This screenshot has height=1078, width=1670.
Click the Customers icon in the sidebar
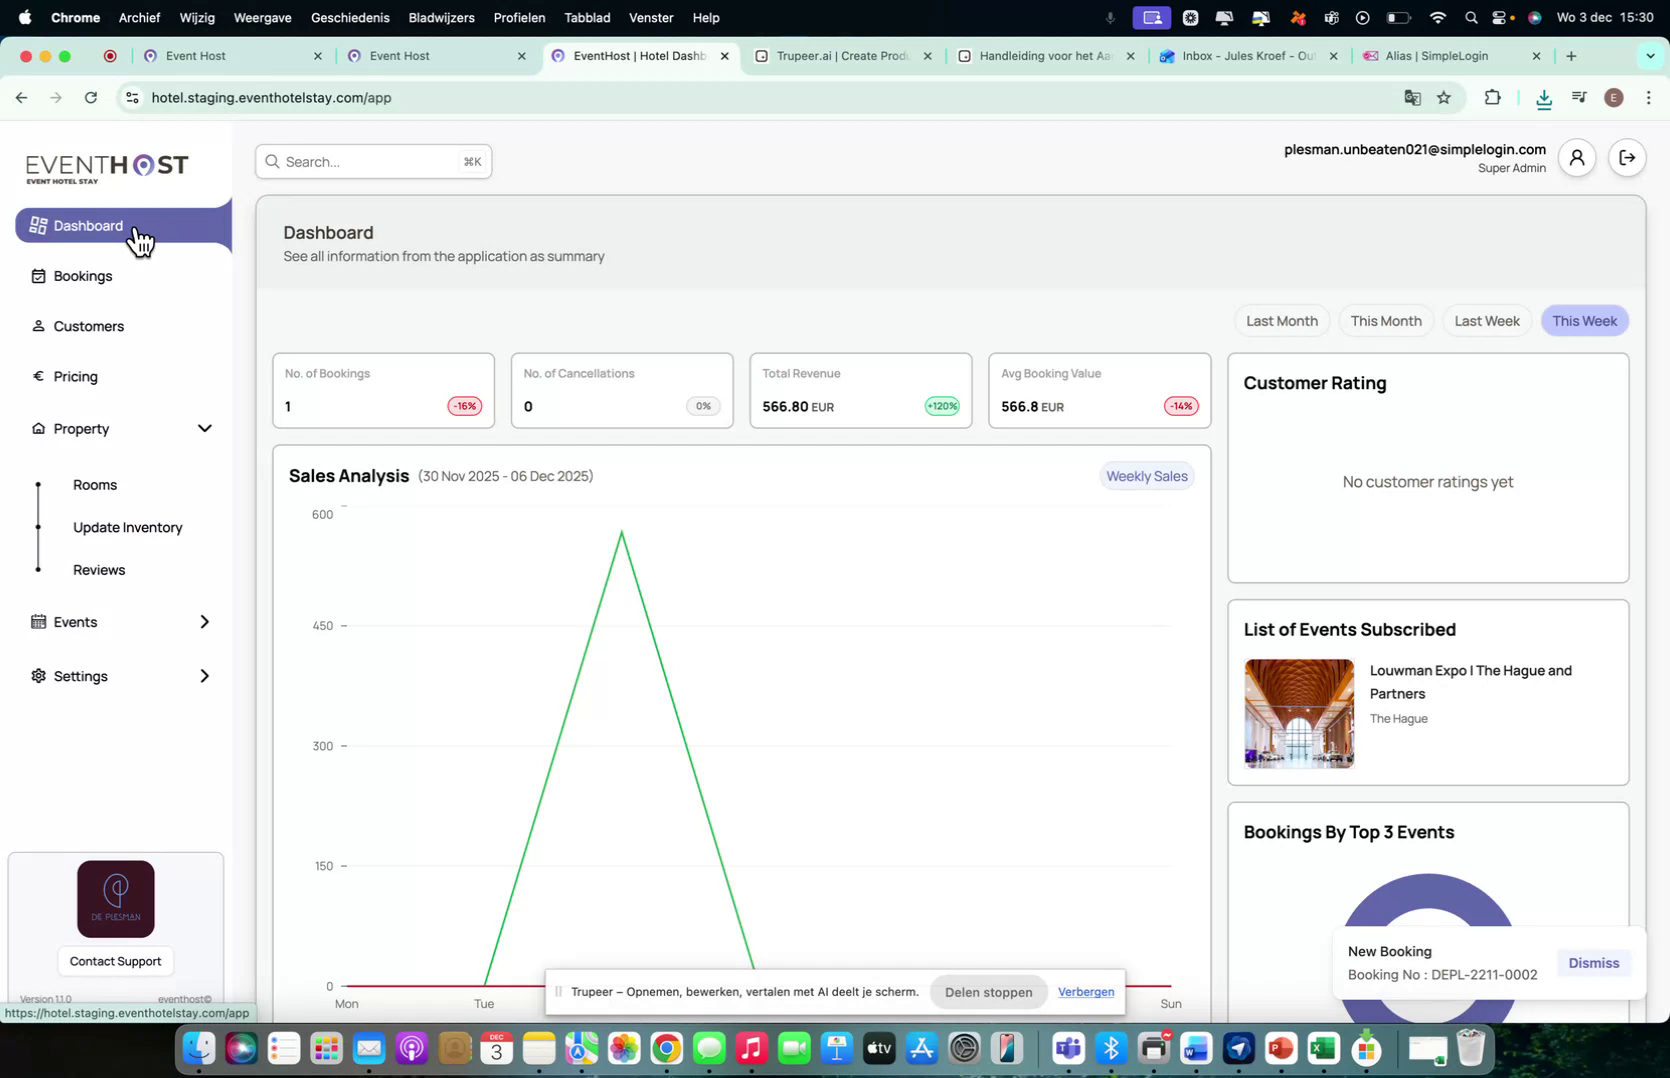coord(36,326)
